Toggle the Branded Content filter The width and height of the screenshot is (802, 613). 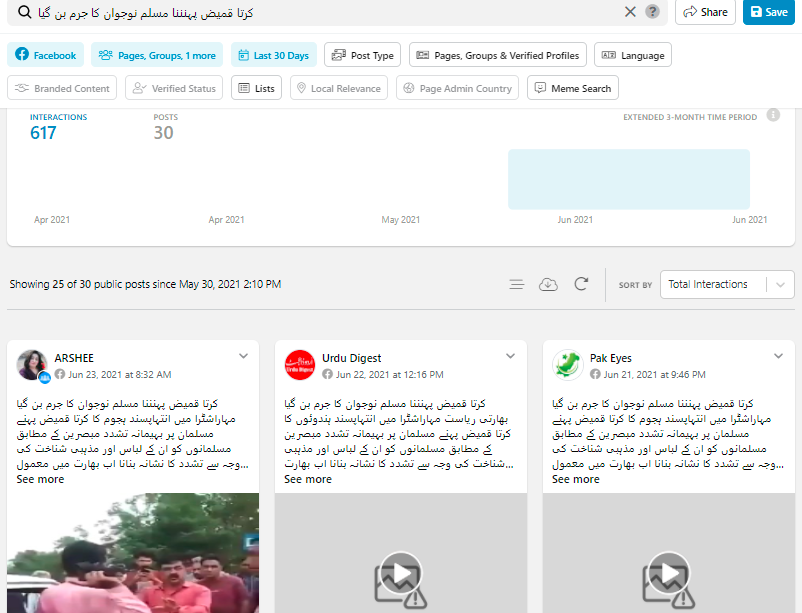(63, 88)
